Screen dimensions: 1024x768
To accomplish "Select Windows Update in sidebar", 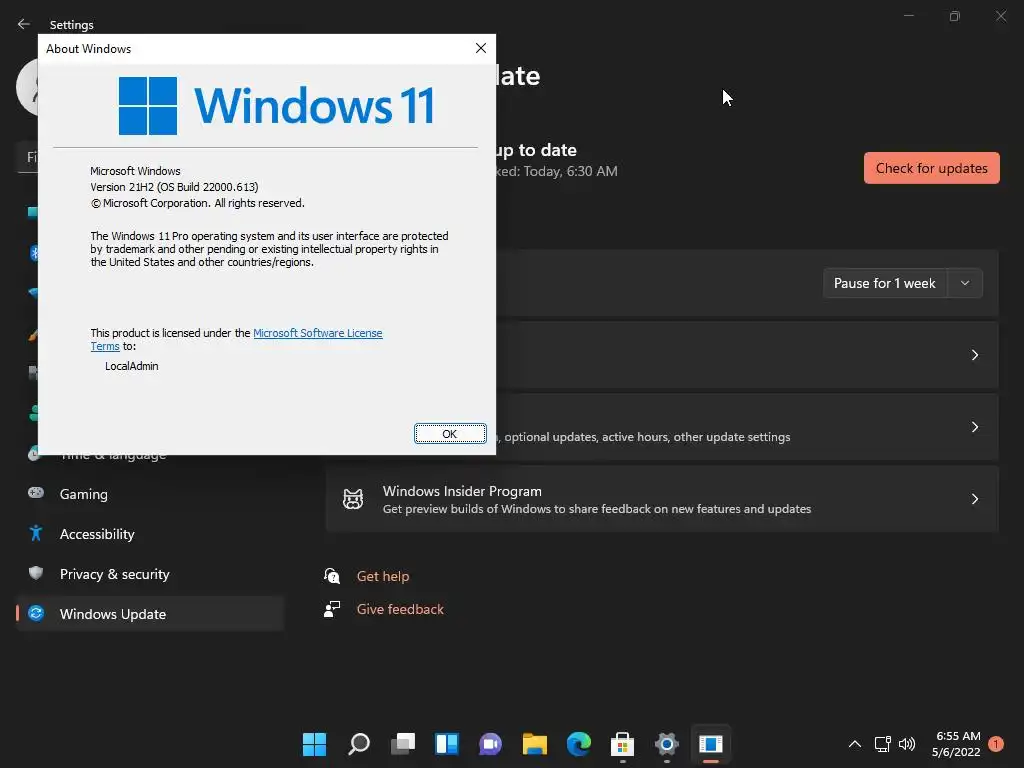I will [x=150, y=614].
